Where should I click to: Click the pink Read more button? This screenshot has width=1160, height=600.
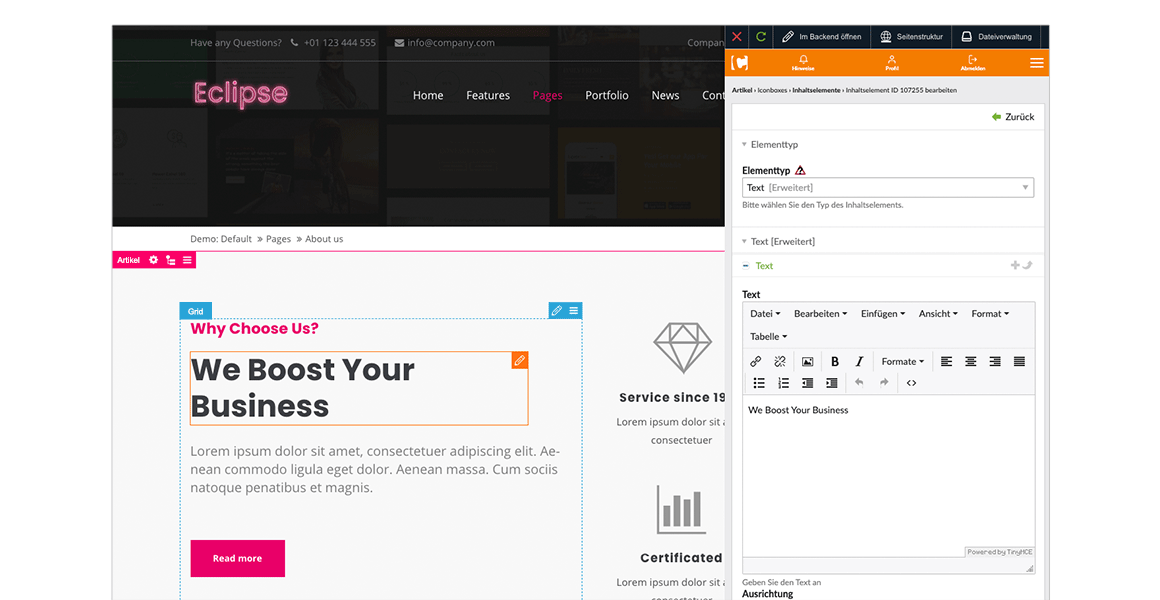click(x=237, y=558)
